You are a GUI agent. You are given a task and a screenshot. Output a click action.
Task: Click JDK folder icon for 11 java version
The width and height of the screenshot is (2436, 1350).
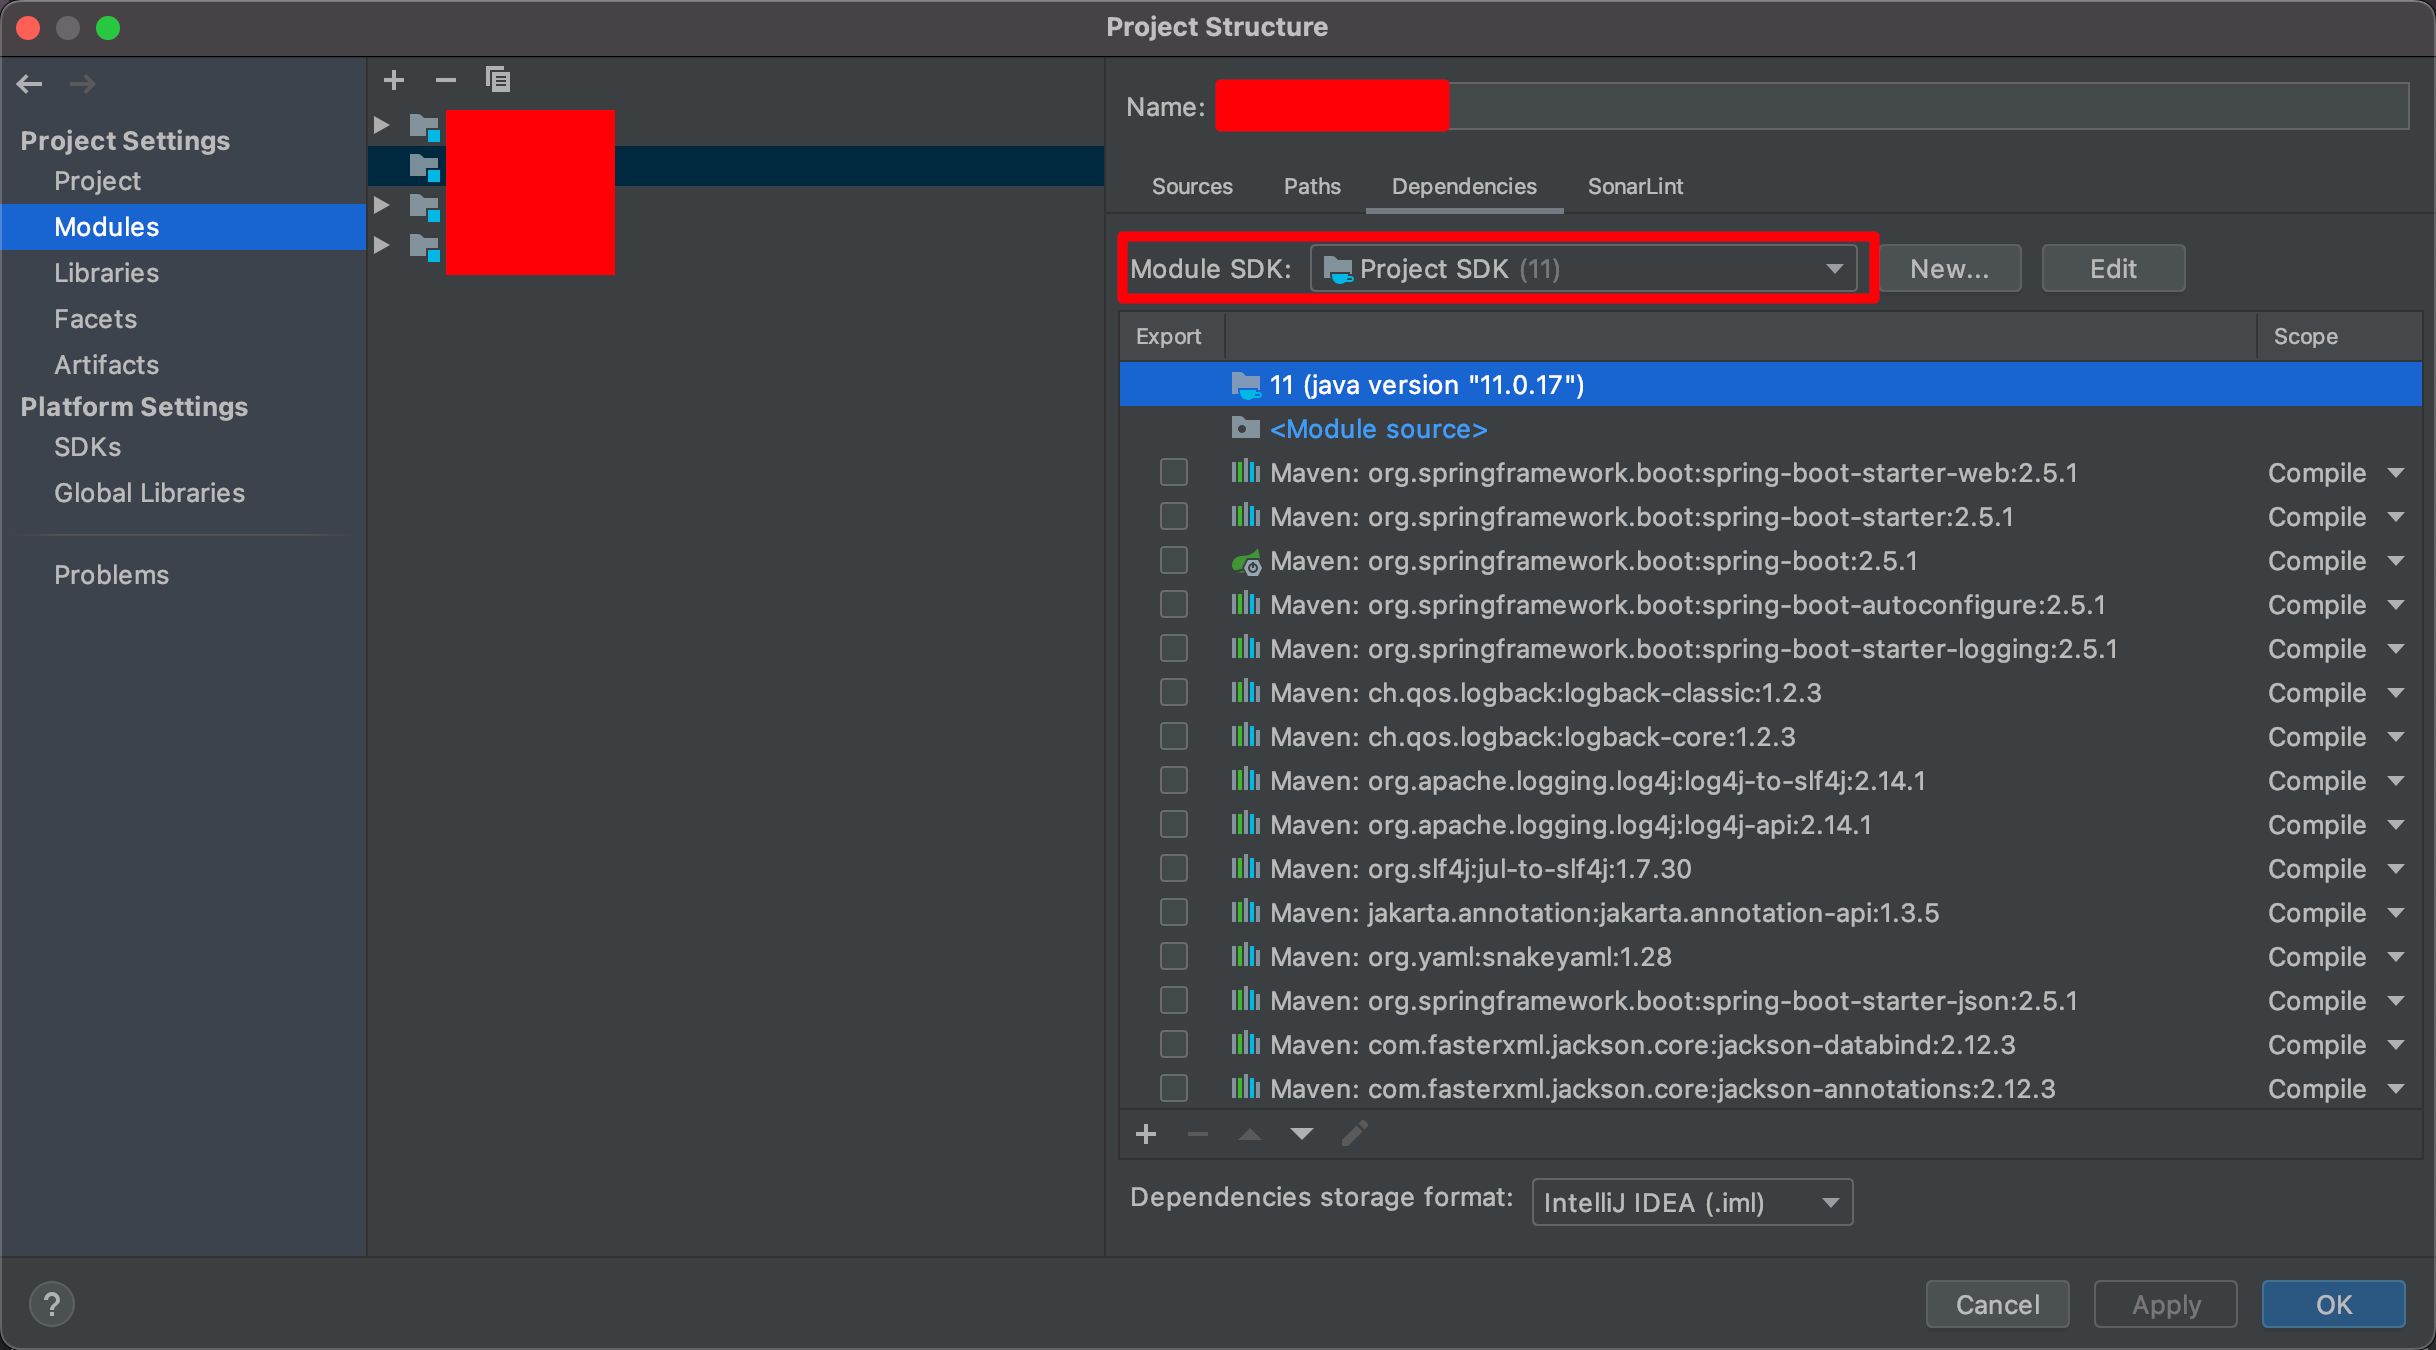tap(1245, 385)
